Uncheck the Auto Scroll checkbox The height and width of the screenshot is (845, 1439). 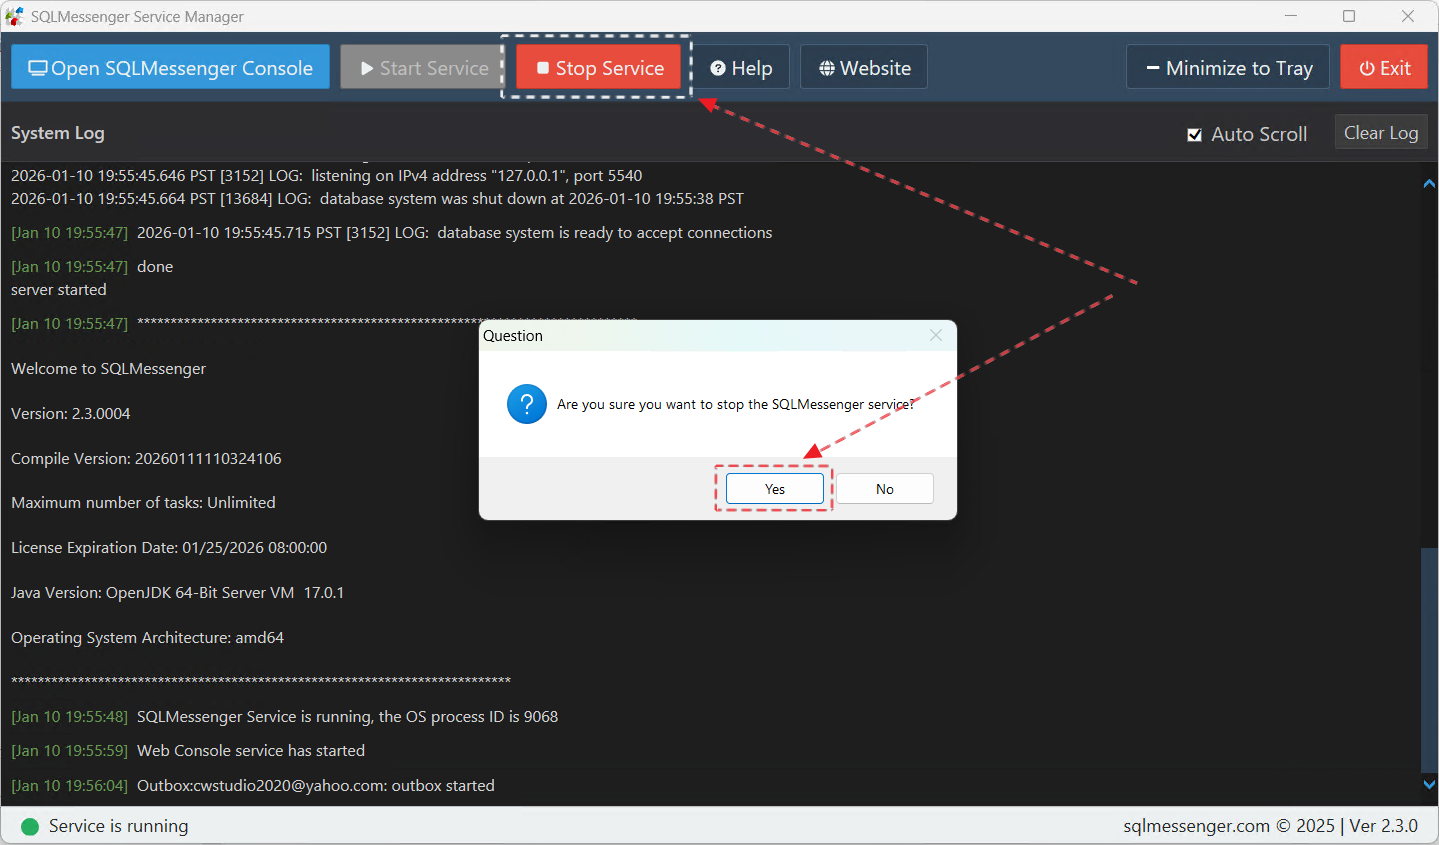point(1194,133)
